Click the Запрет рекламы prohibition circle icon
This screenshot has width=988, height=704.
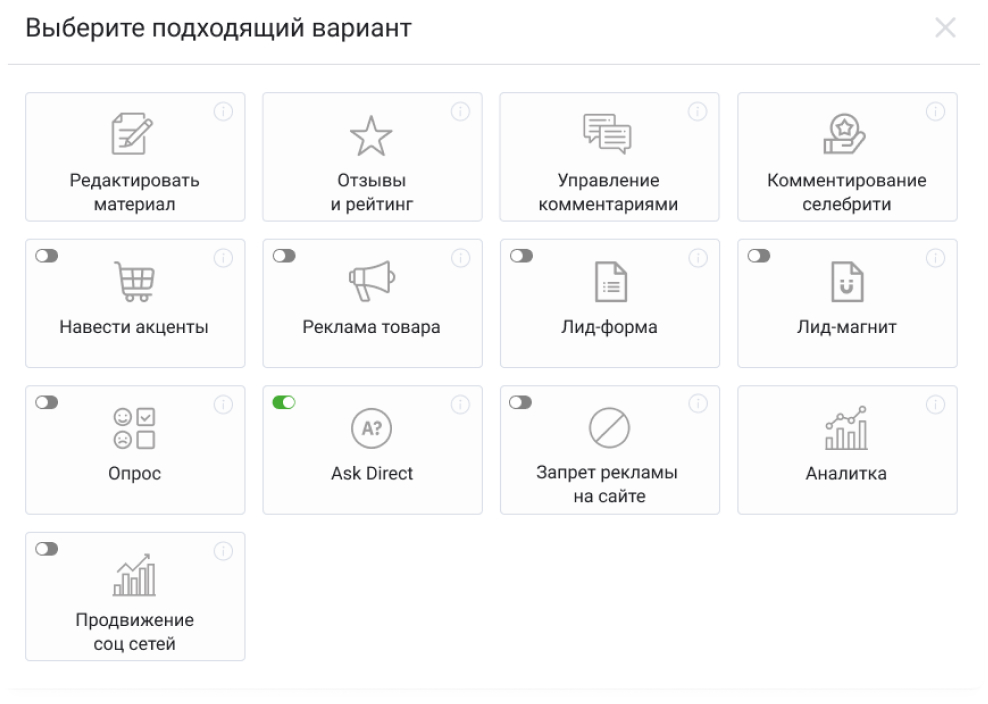click(x=609, y=430)
